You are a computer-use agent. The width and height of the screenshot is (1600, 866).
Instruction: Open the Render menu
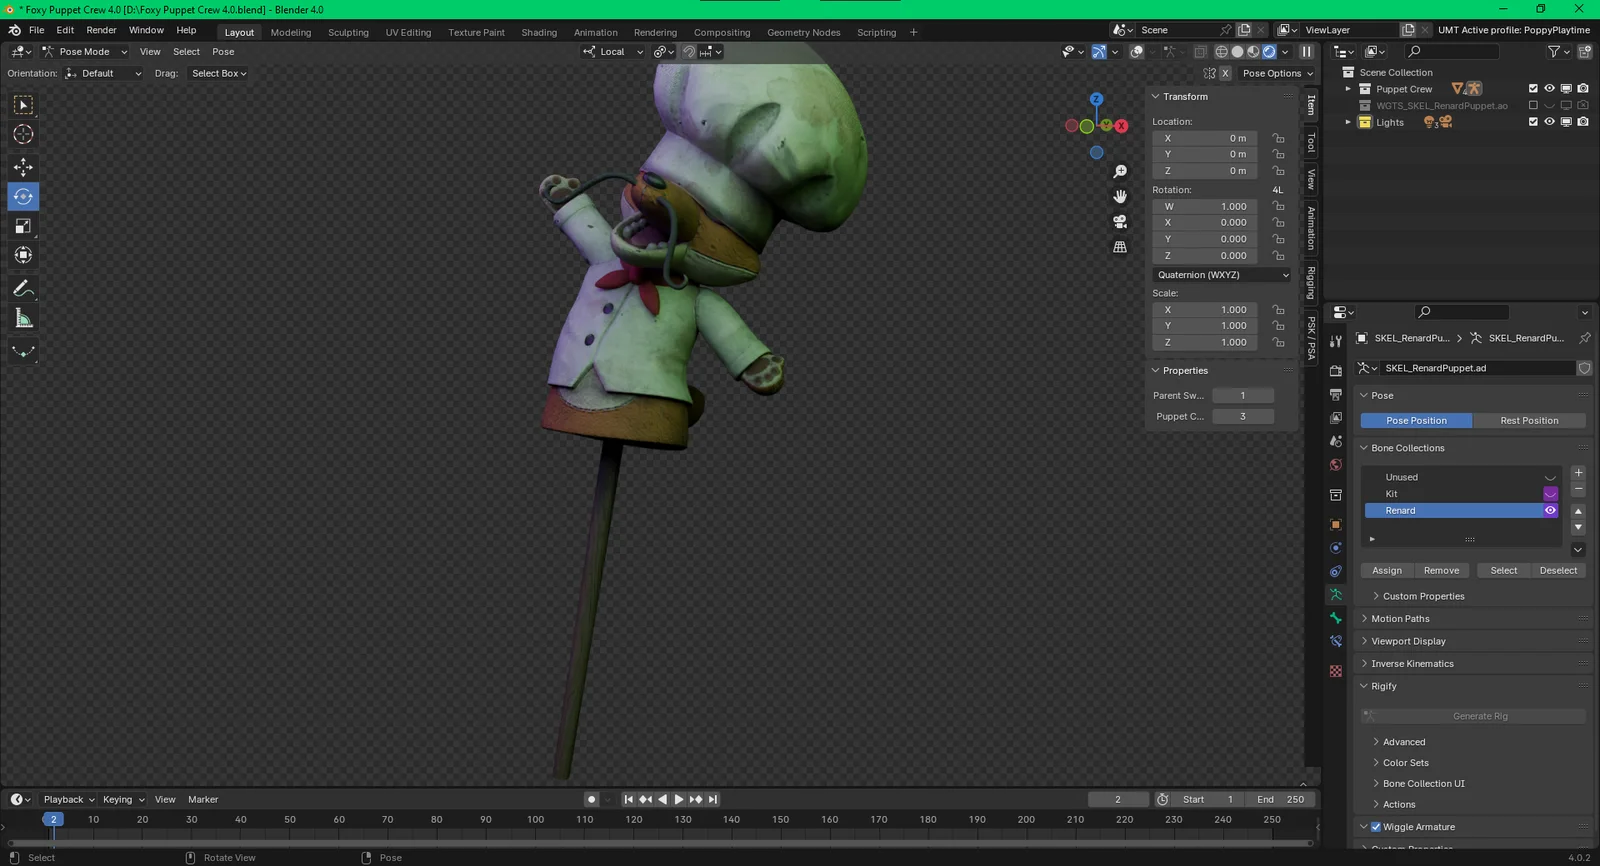click(x=101, y=30)
